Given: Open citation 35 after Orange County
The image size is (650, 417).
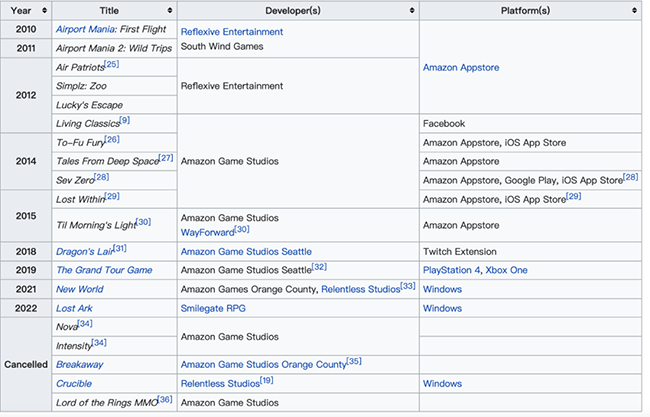Looking at the screenshot, I should [x=354, y=361].
